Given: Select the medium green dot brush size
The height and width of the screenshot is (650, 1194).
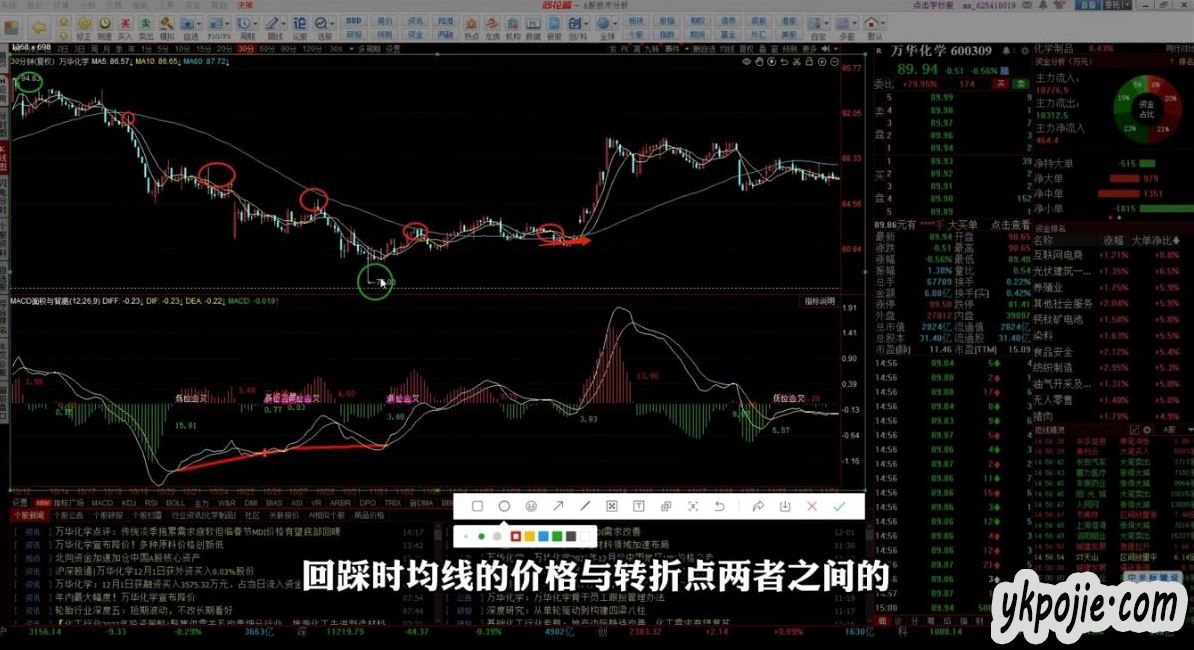Looking at the screenshot, I should pos(481,537).
